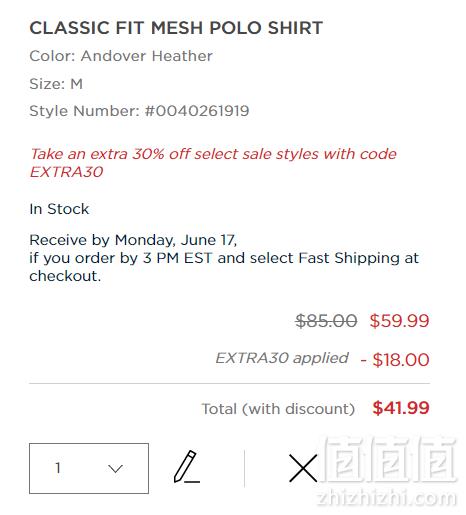Viewport: 466px width, 515px height.
Task: Click the Fast Shipping at checkout note
Action: (224, 267)
